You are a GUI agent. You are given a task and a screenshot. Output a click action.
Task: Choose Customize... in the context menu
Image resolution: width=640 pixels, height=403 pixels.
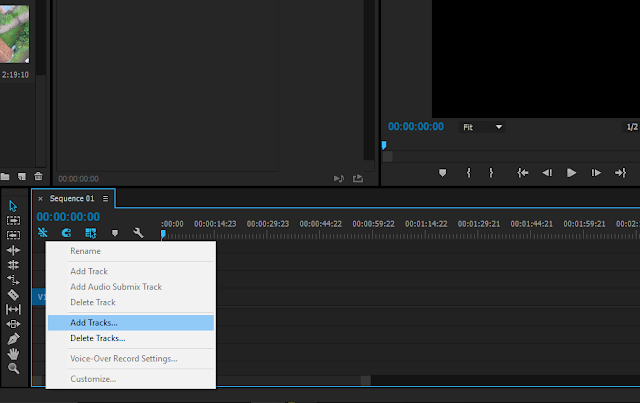(131, 379)
